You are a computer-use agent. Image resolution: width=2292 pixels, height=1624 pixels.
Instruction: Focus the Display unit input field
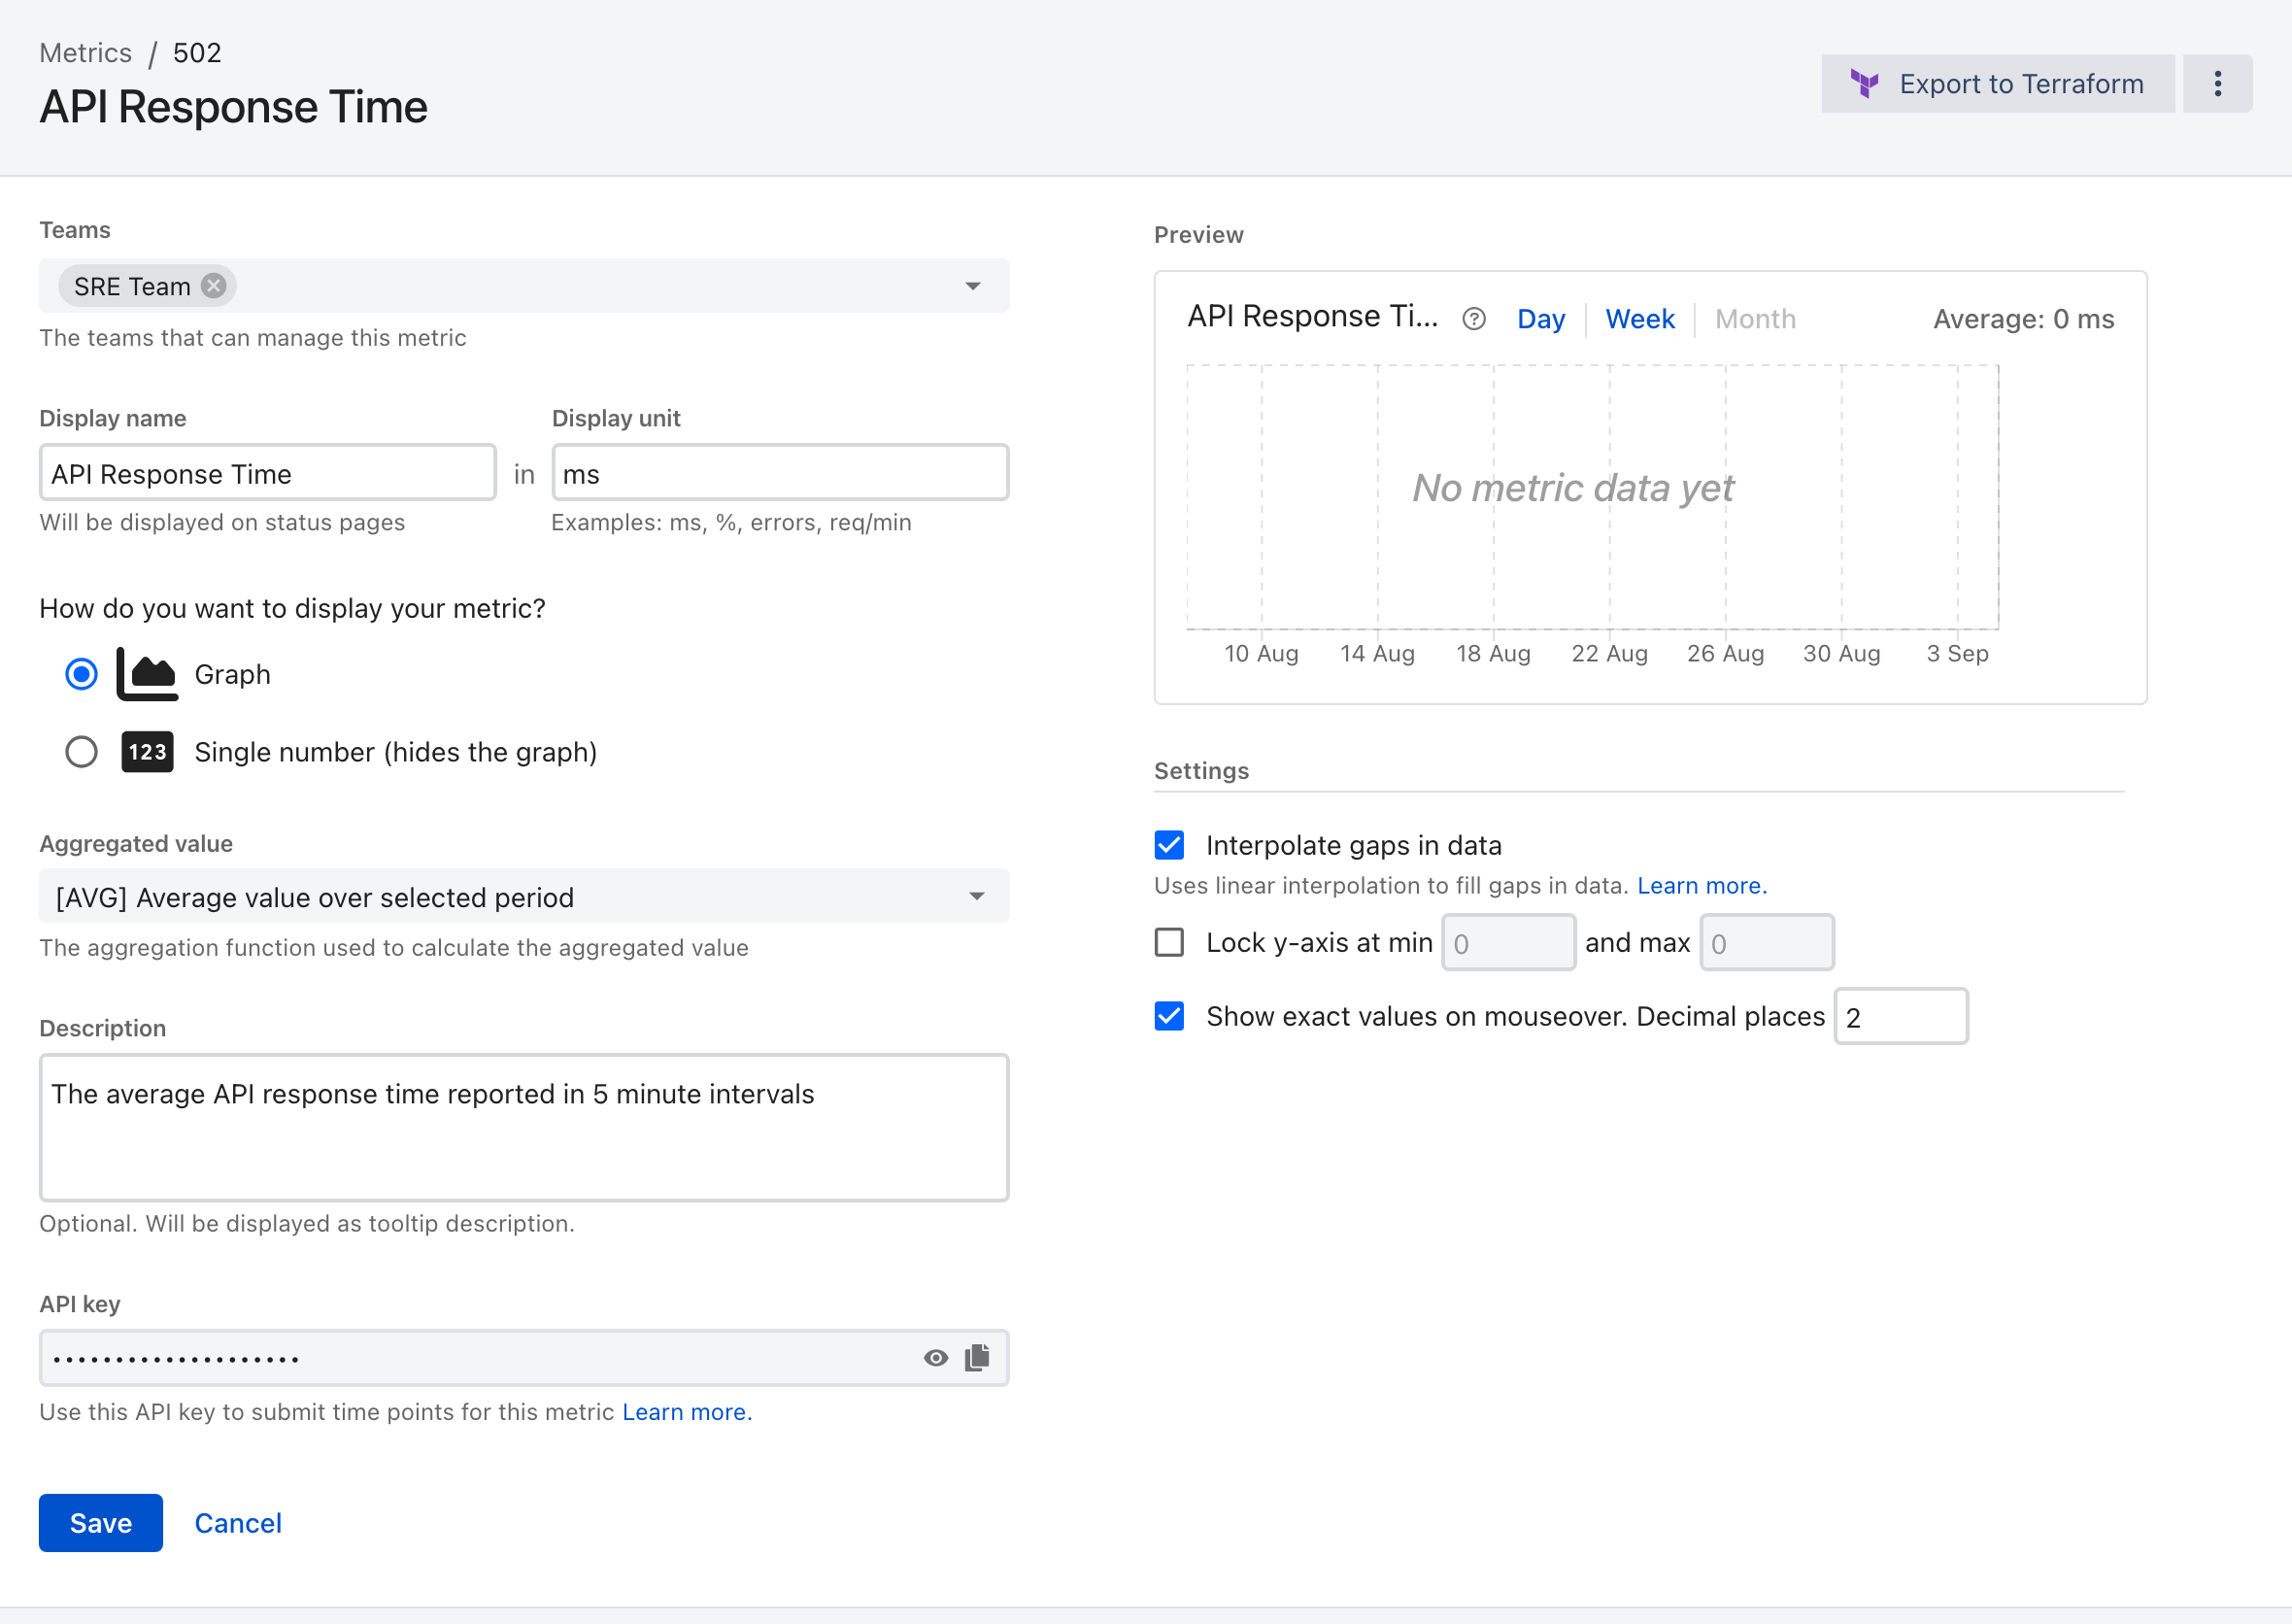(780, 473)
